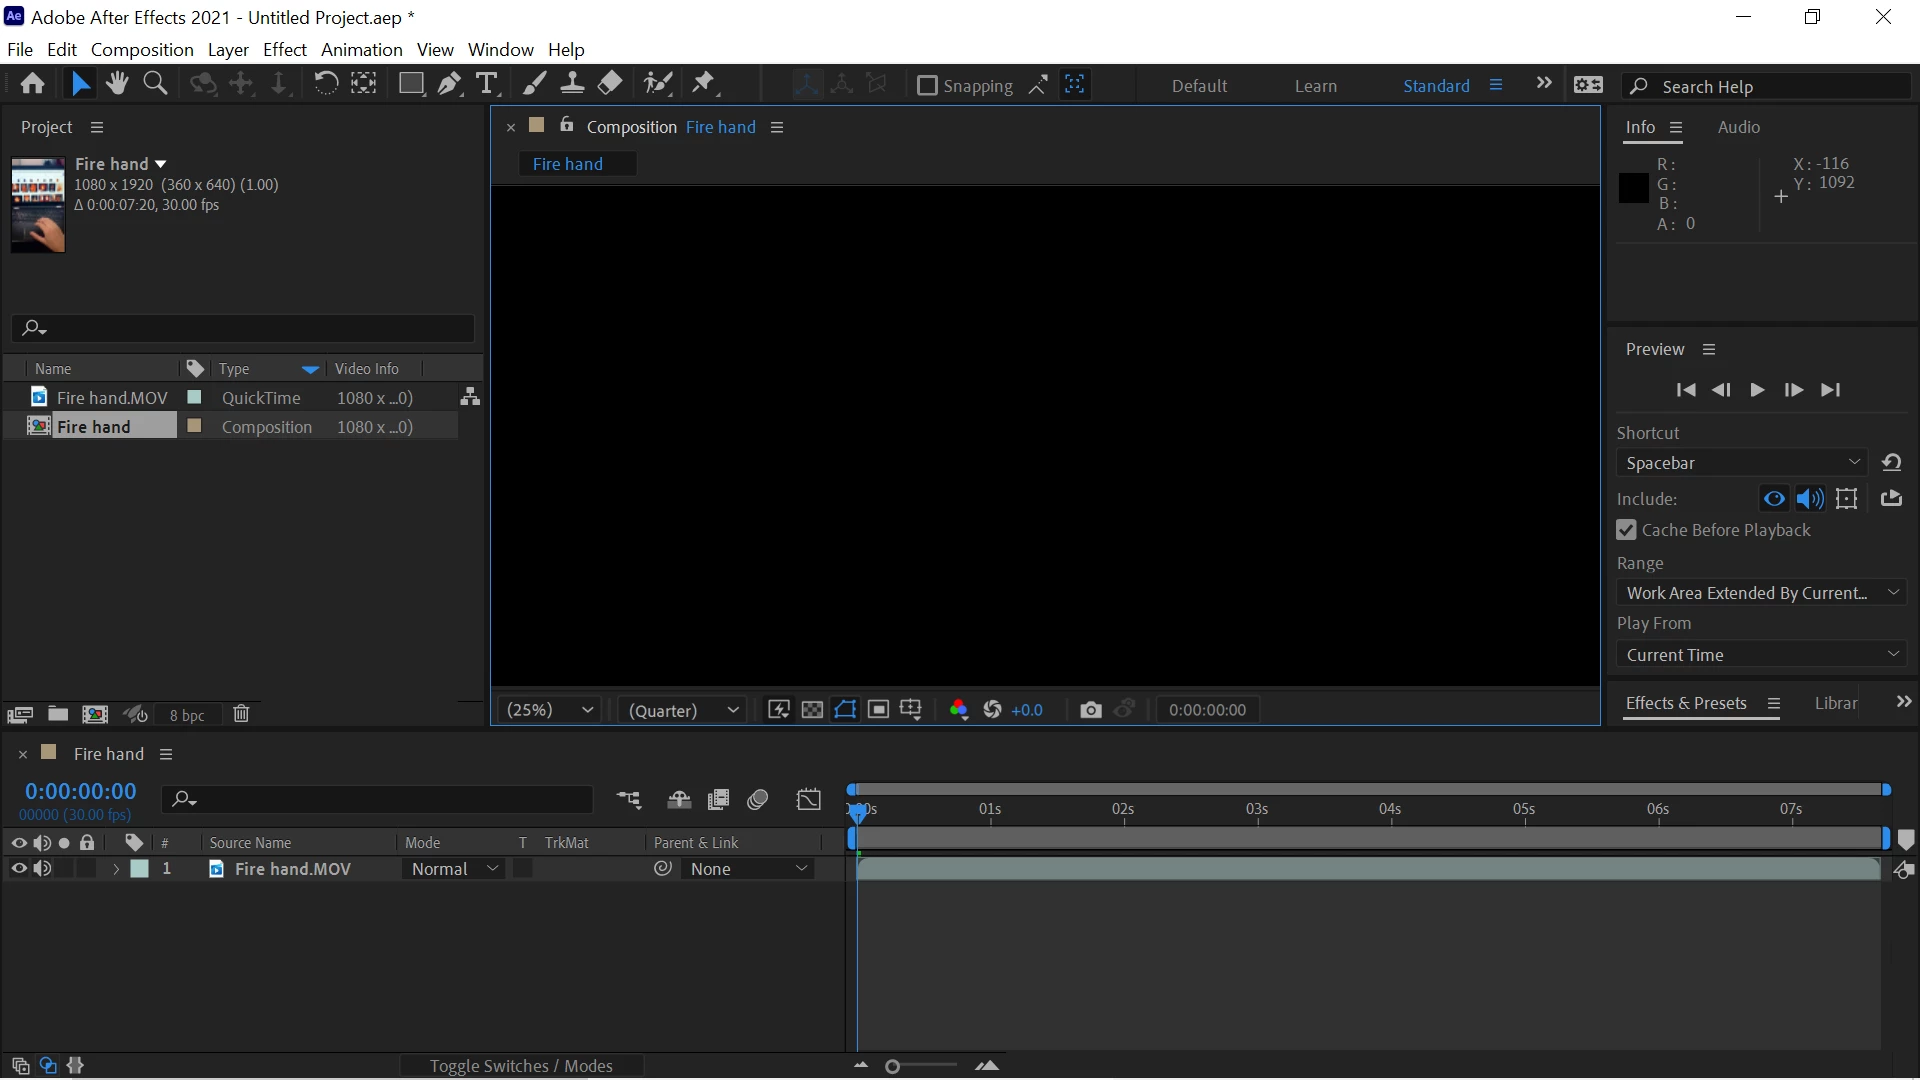Open the Spacebar shortcut dropdown
The height and width of the screenshot is (1080, 1920).
click(1742, 463)
